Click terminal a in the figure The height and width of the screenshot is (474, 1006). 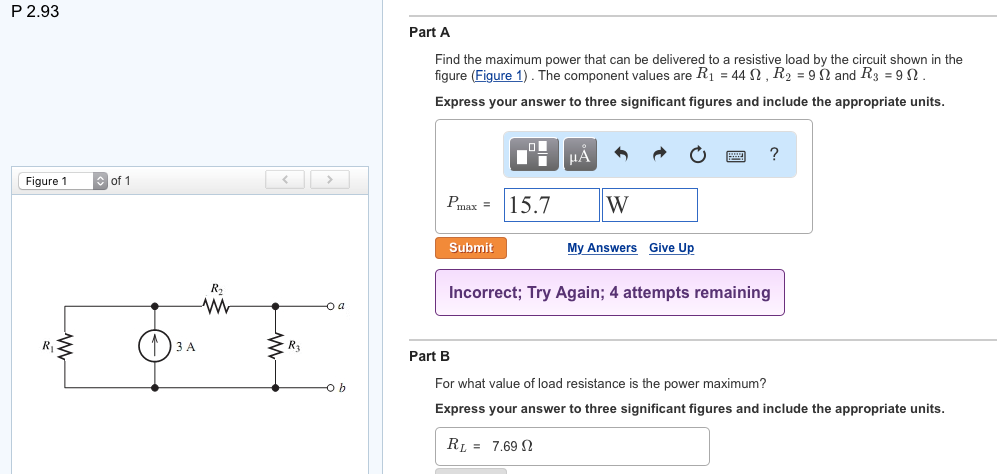(x=330, y=307)
